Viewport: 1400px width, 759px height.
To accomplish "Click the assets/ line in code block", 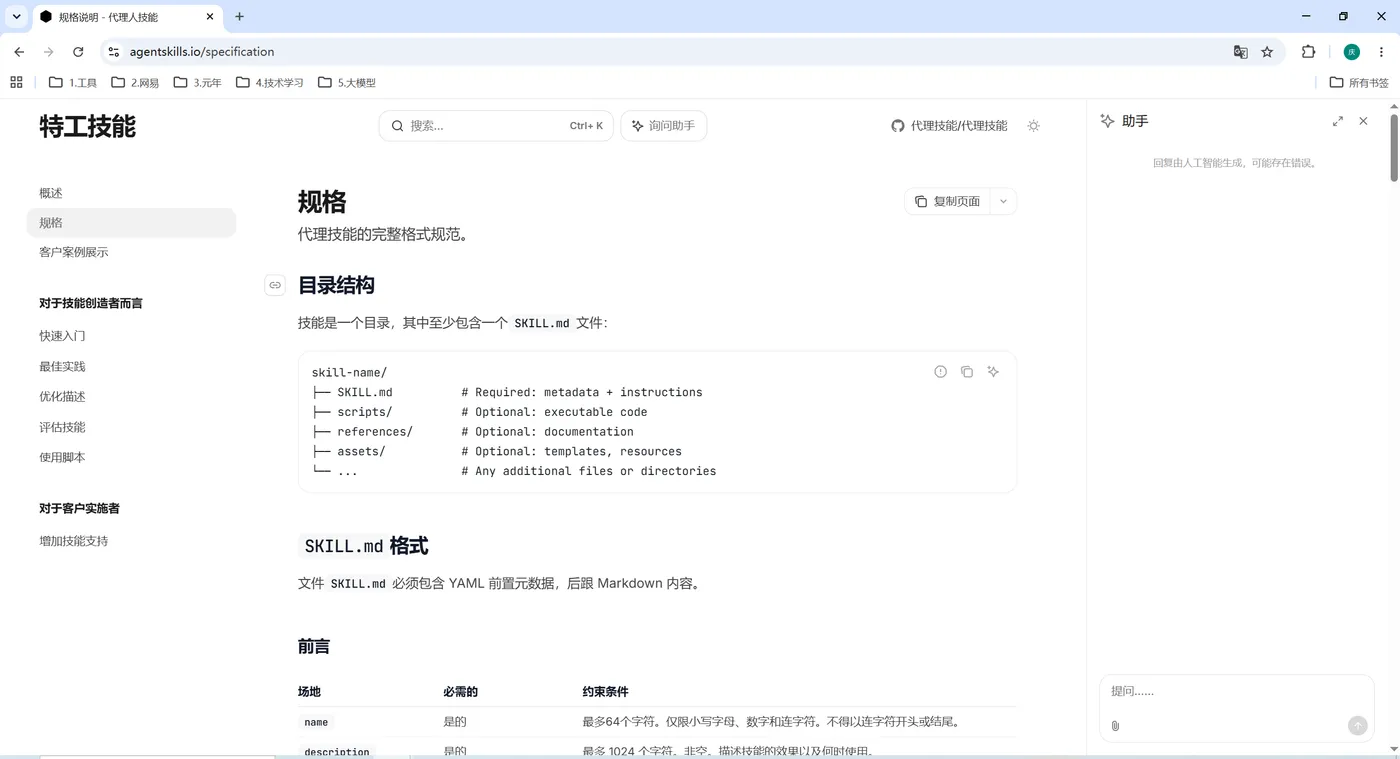I will (497, 452).
